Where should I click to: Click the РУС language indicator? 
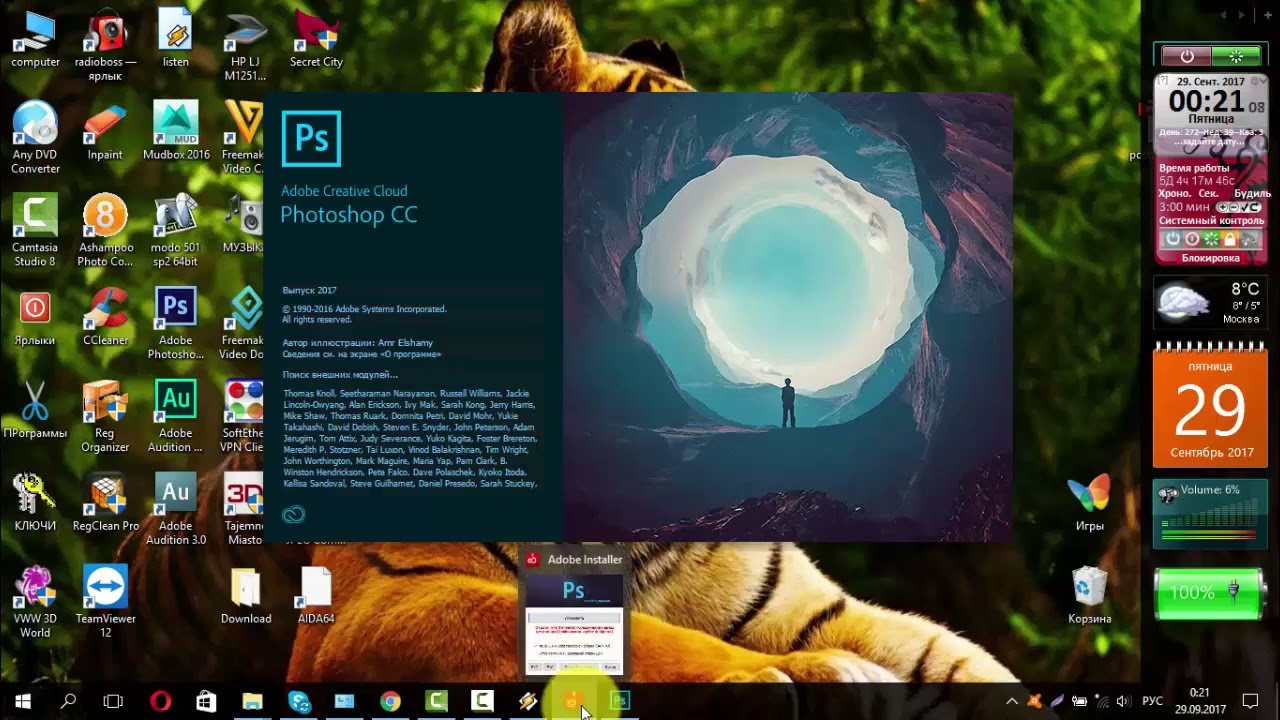[x=1152, y=701]
